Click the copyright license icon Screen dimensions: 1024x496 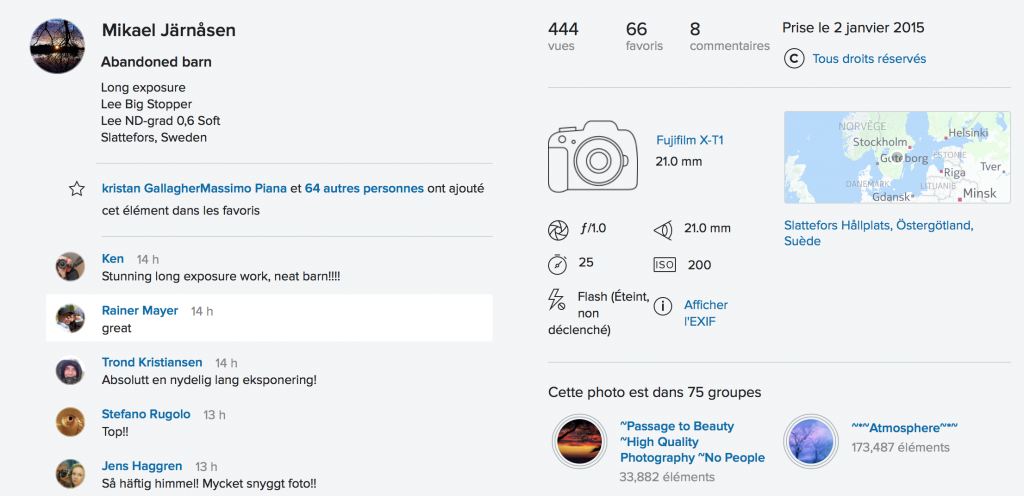(x=794, y=59)
